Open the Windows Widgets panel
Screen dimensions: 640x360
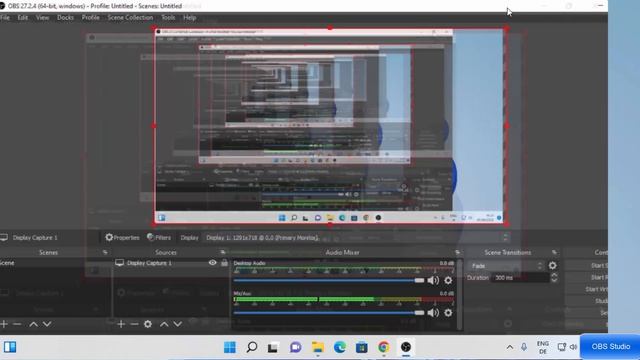(10, 347)
